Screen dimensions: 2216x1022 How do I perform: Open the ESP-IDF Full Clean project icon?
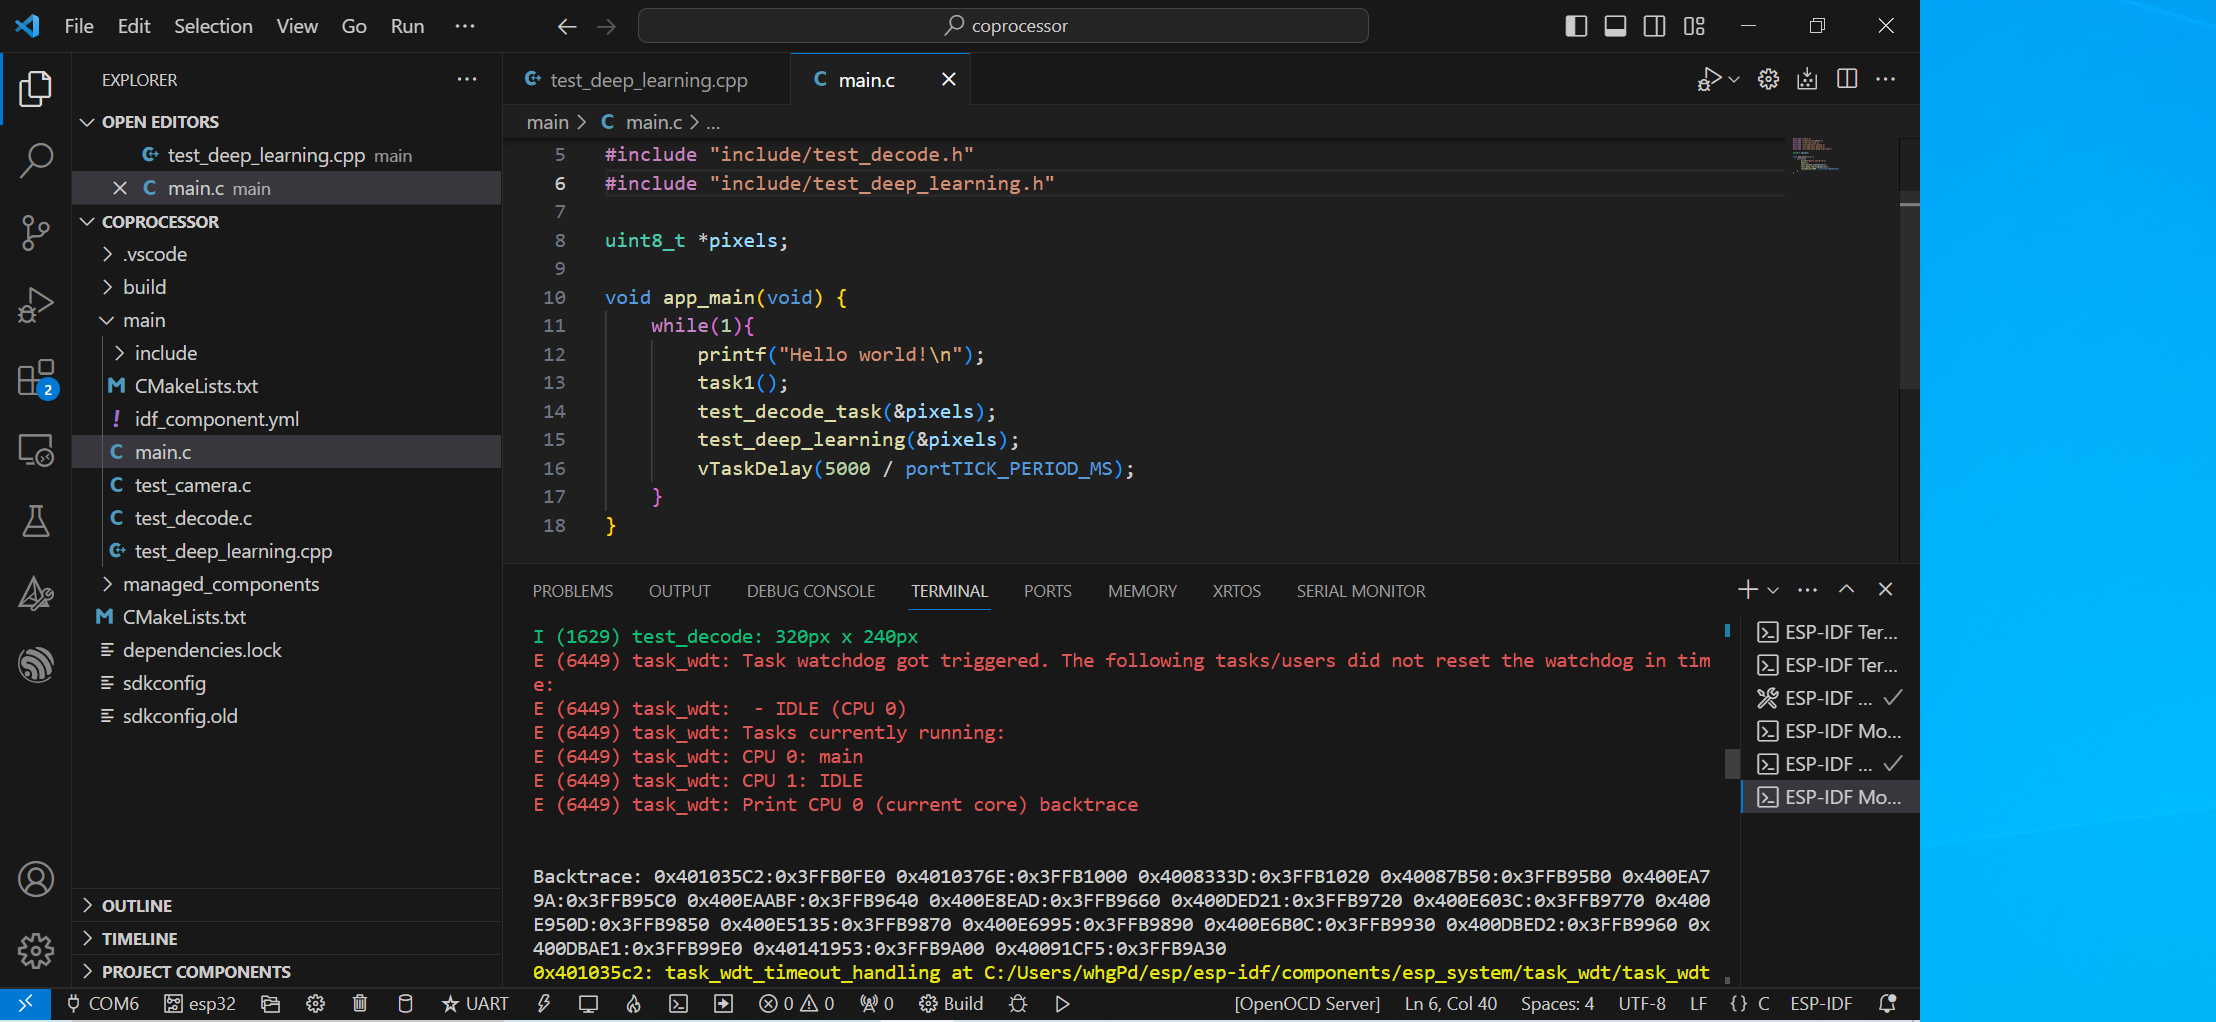pyautogui.click(x=270, y=1004)
